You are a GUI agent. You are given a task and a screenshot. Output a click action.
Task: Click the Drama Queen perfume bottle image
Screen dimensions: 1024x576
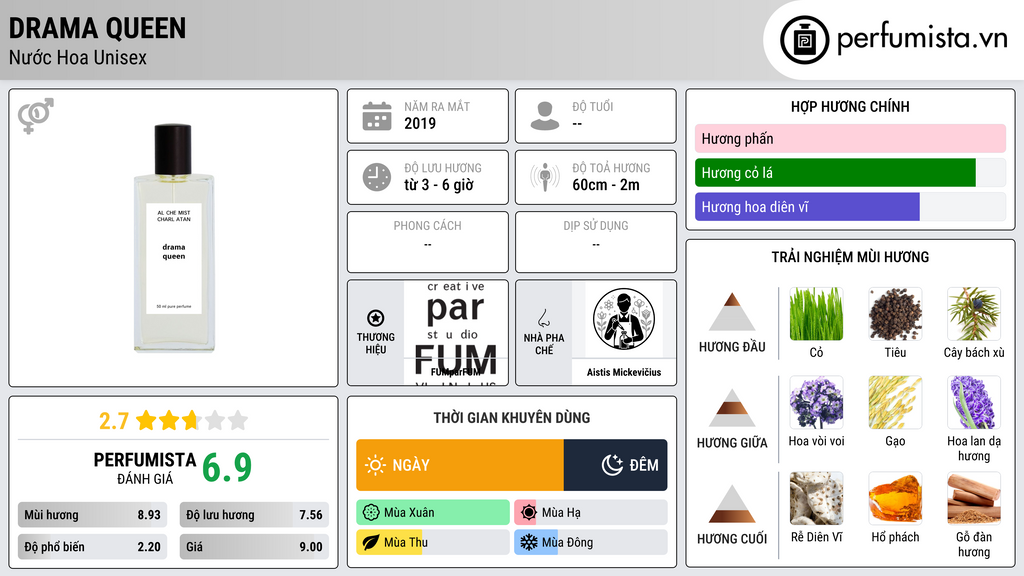coord(174,238)
